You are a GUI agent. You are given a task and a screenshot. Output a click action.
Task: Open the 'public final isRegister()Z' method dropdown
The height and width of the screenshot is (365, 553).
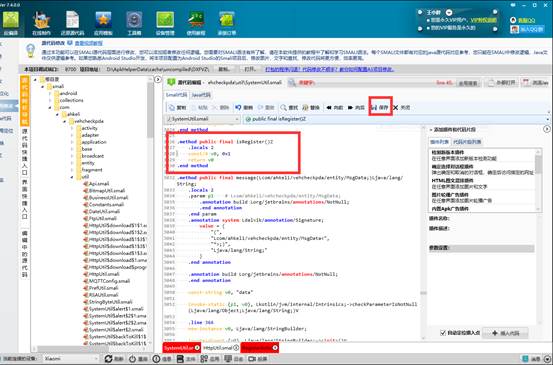click(396, 119)
